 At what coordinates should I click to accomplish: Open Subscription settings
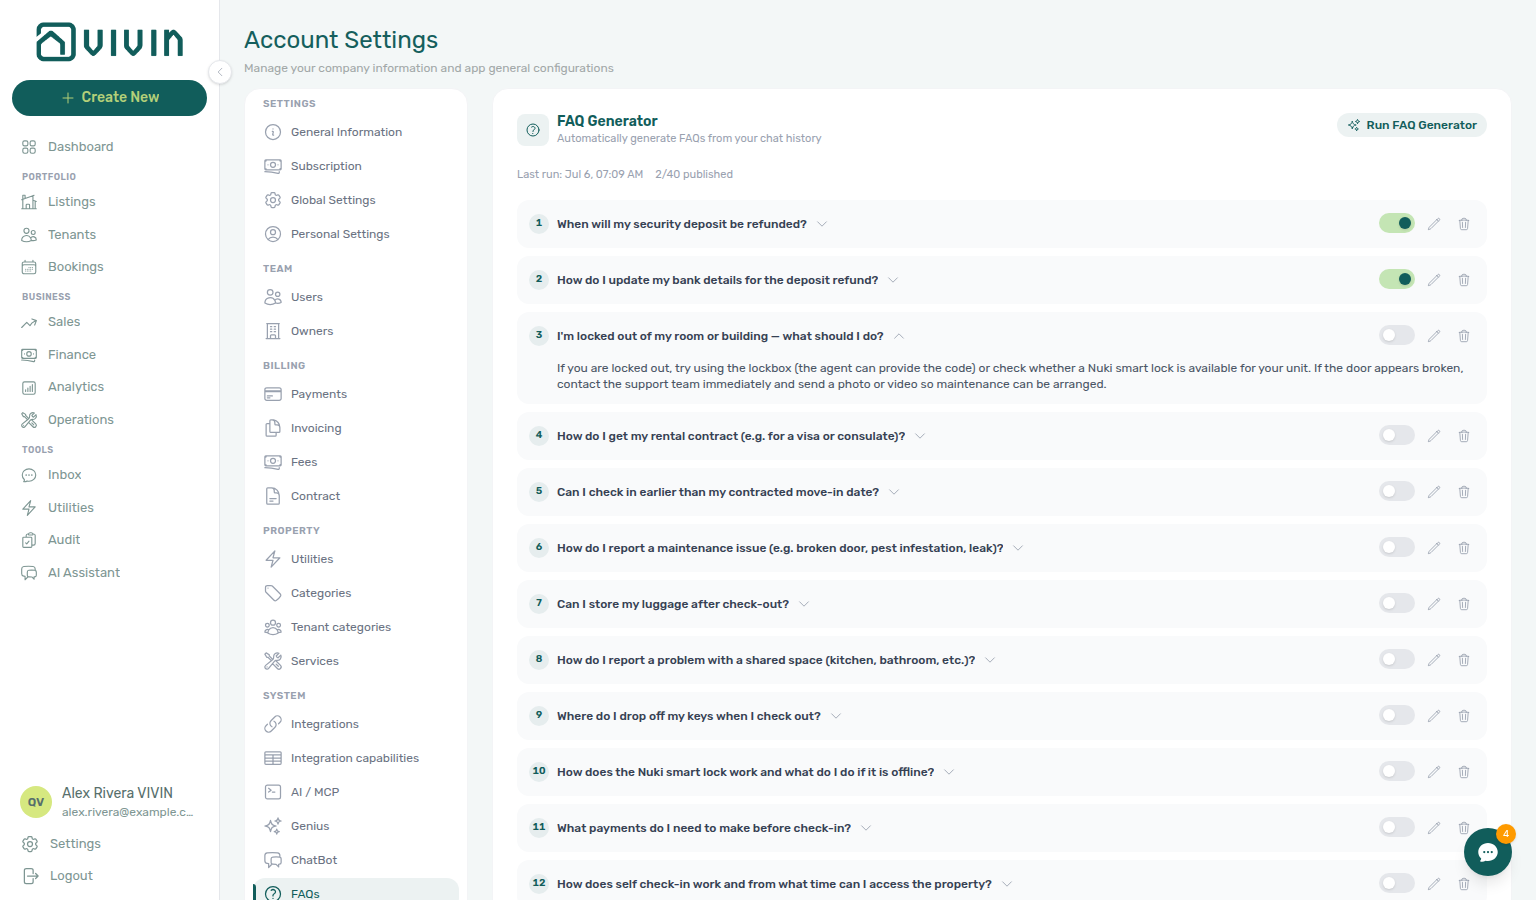point(356,166)
